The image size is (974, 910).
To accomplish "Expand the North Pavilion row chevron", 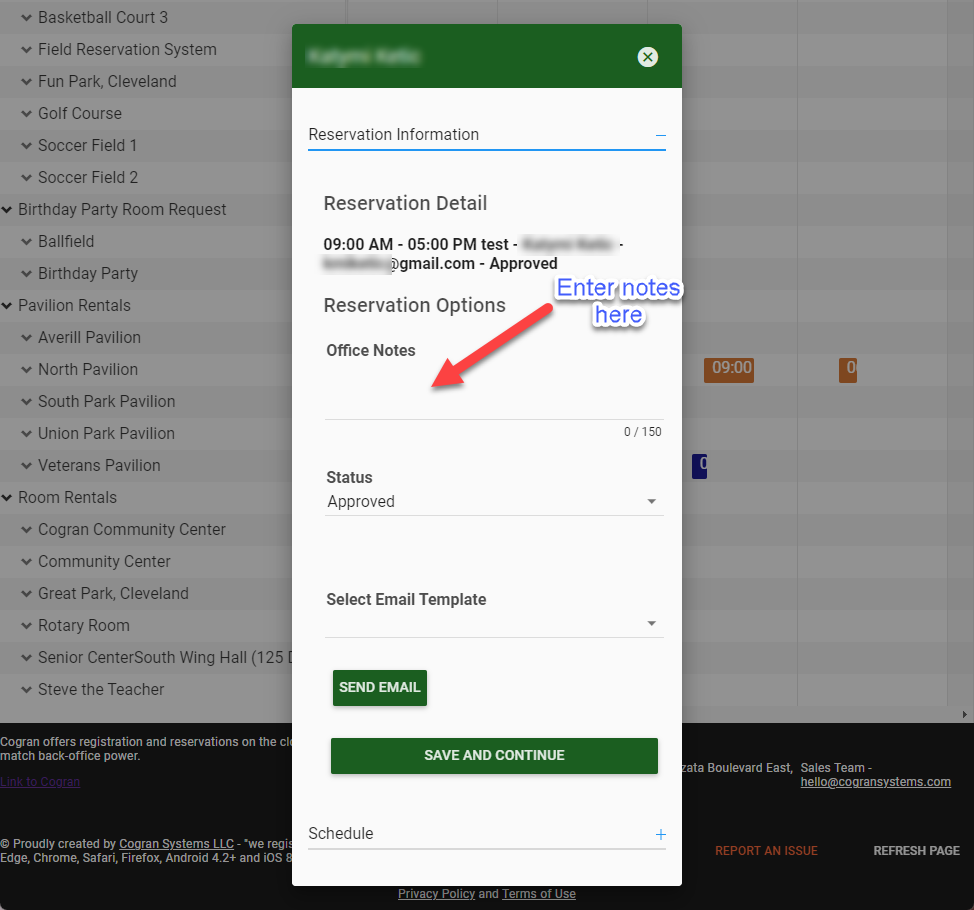I will pos(27,370).
